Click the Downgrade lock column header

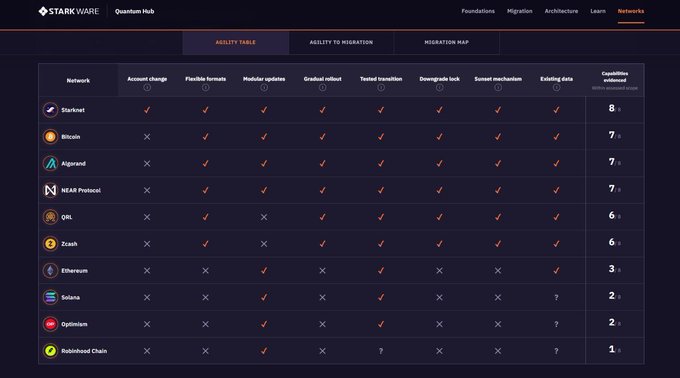439,79
